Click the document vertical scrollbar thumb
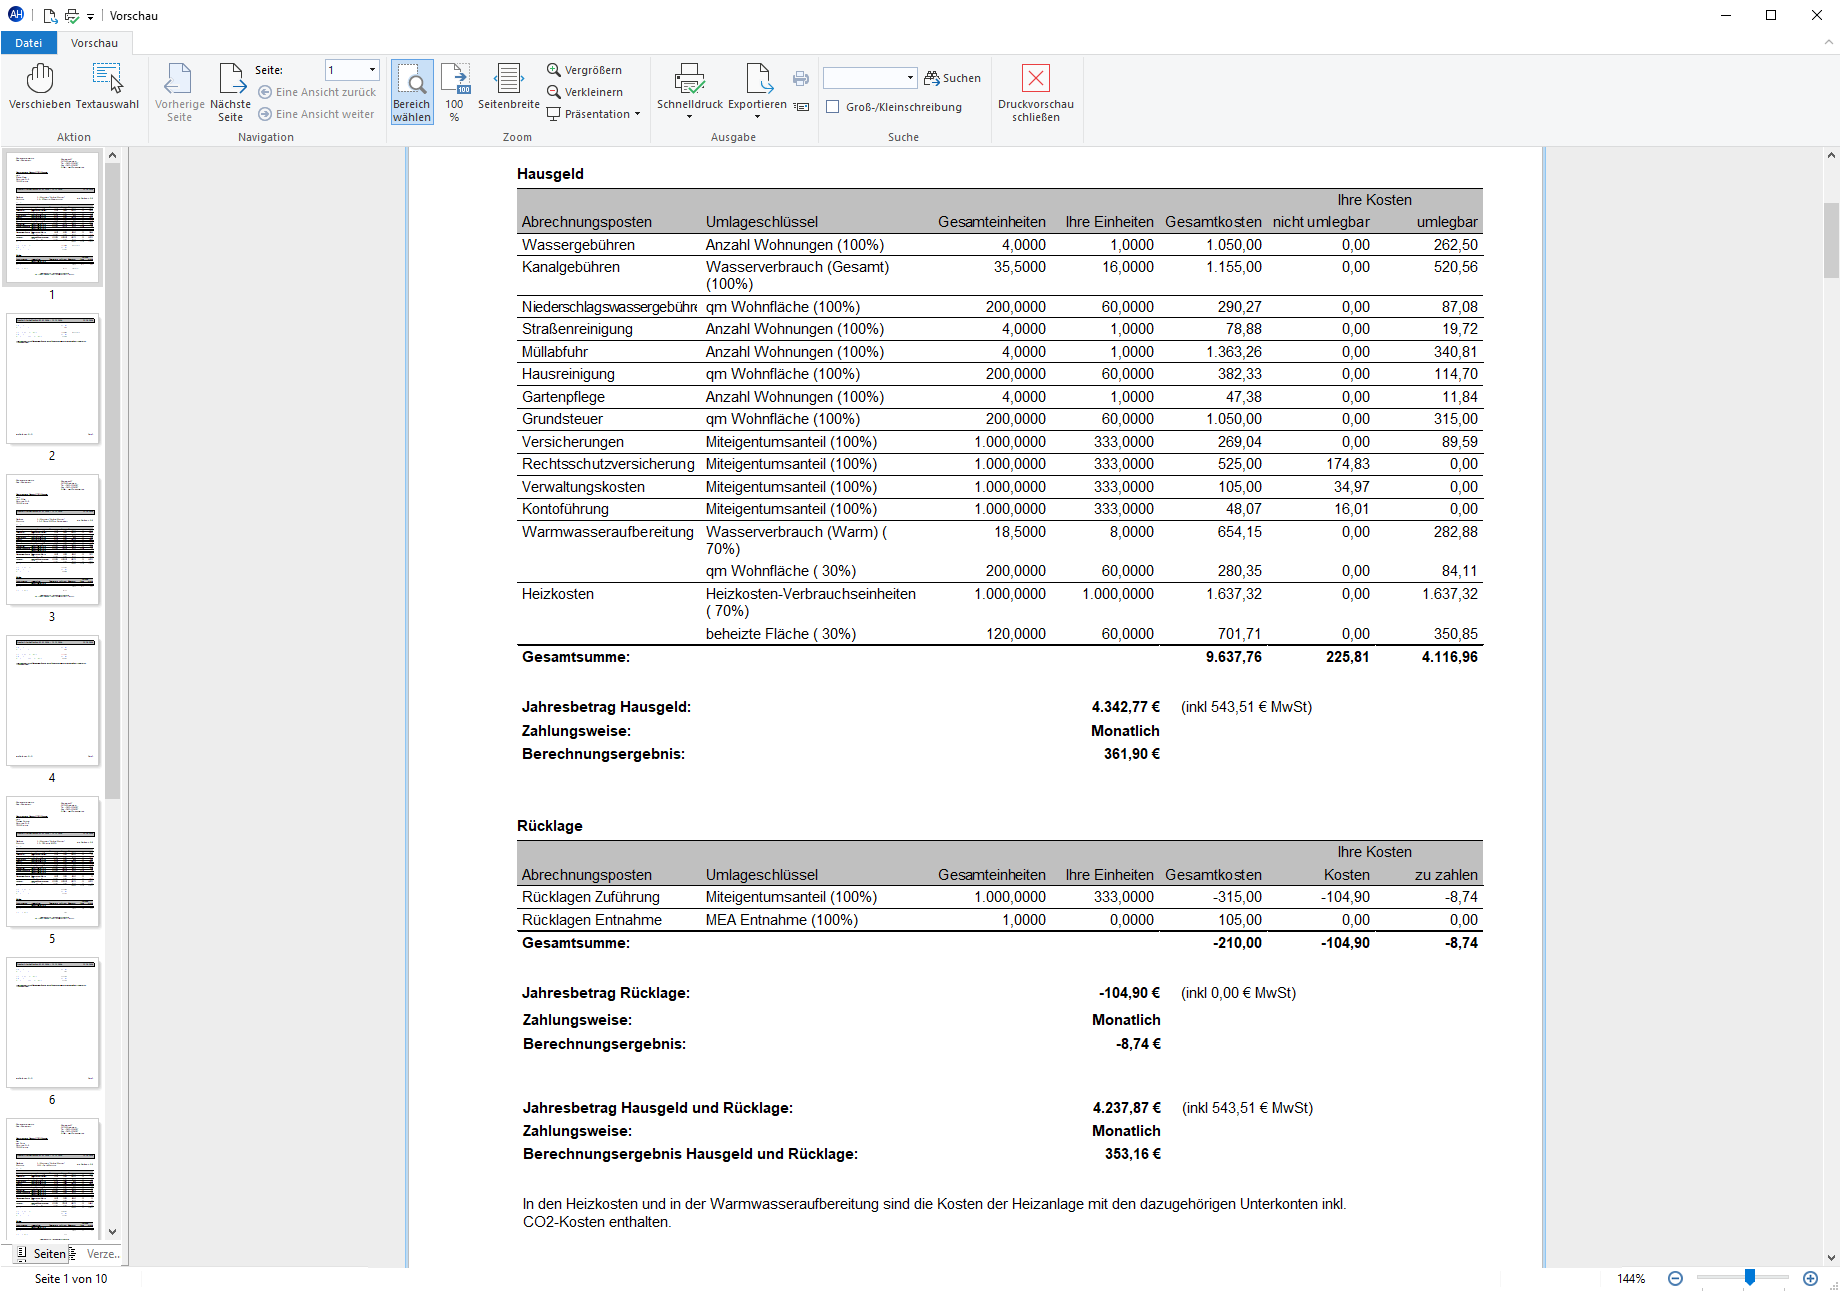 1831,240
